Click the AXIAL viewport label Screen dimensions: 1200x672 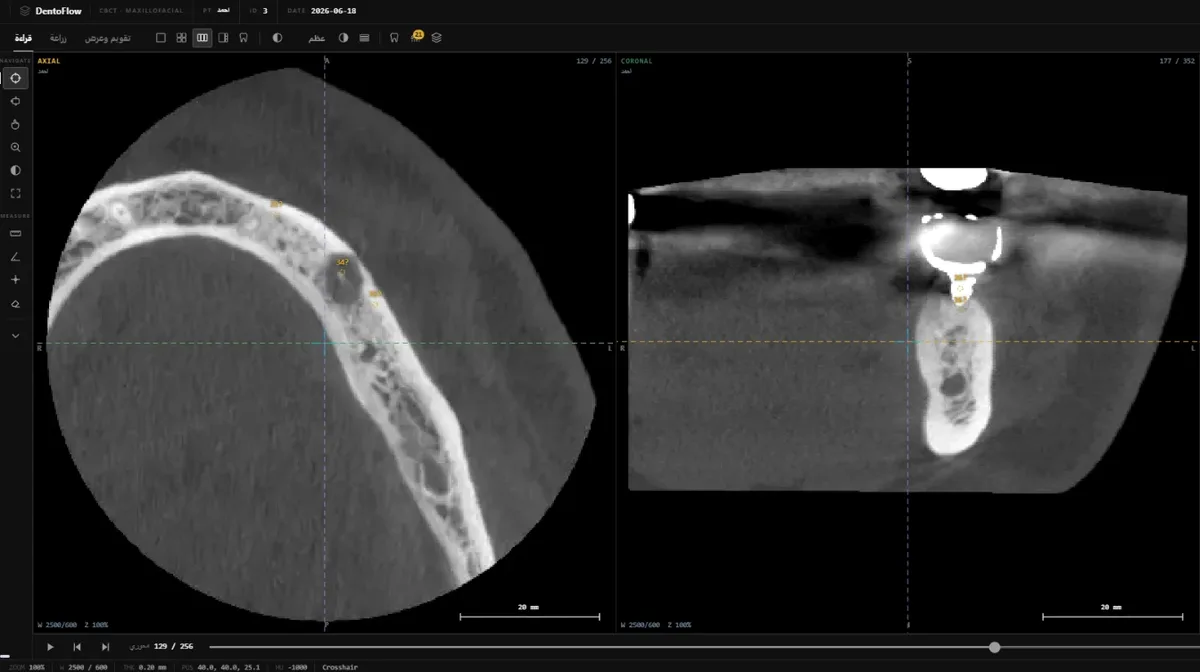point(49,61)
